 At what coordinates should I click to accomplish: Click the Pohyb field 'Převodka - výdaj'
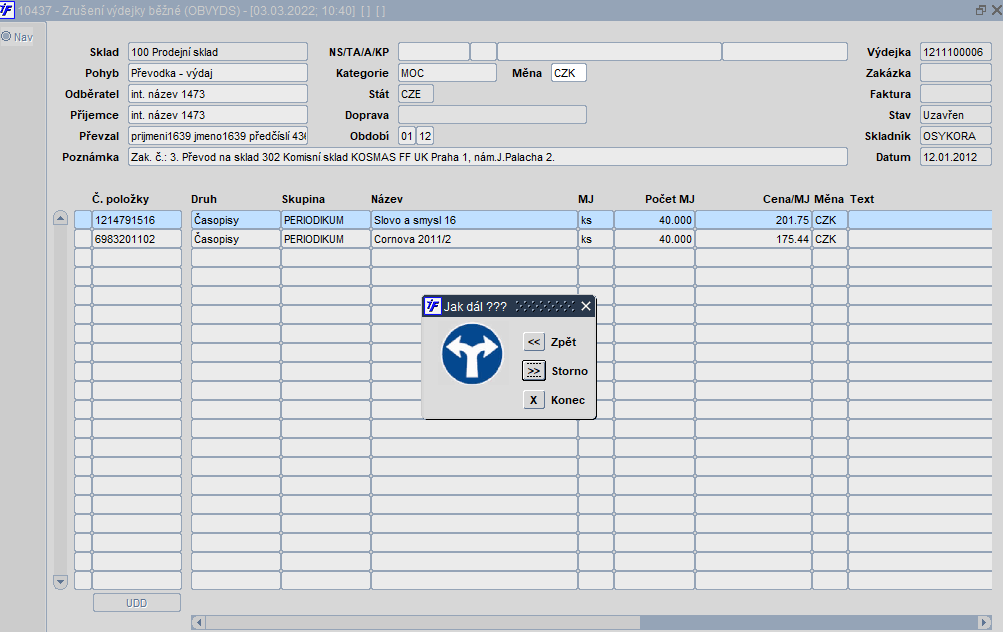217,73
